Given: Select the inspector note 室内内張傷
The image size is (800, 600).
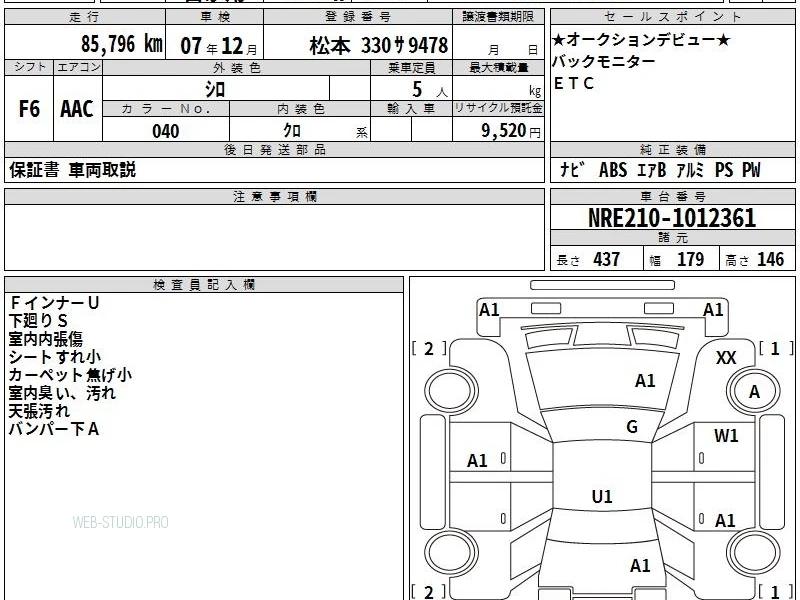Looking at the screenshot, I should [45, 339].
